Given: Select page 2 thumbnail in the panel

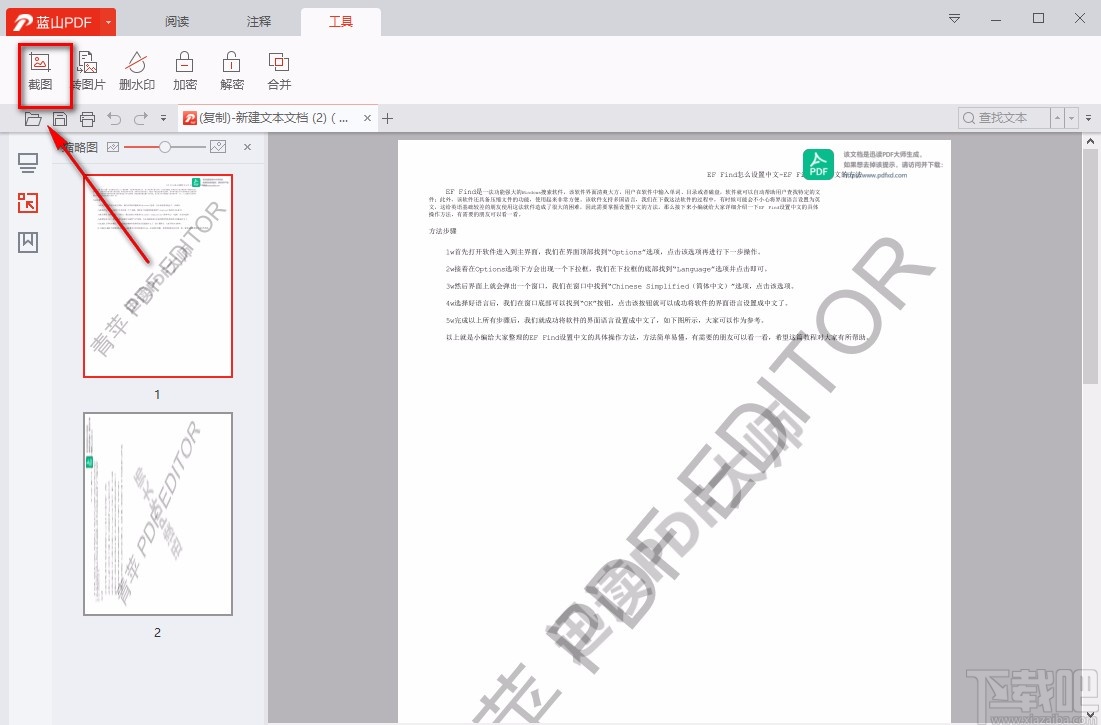Looking at the screenshot, I should pos(157,514).
